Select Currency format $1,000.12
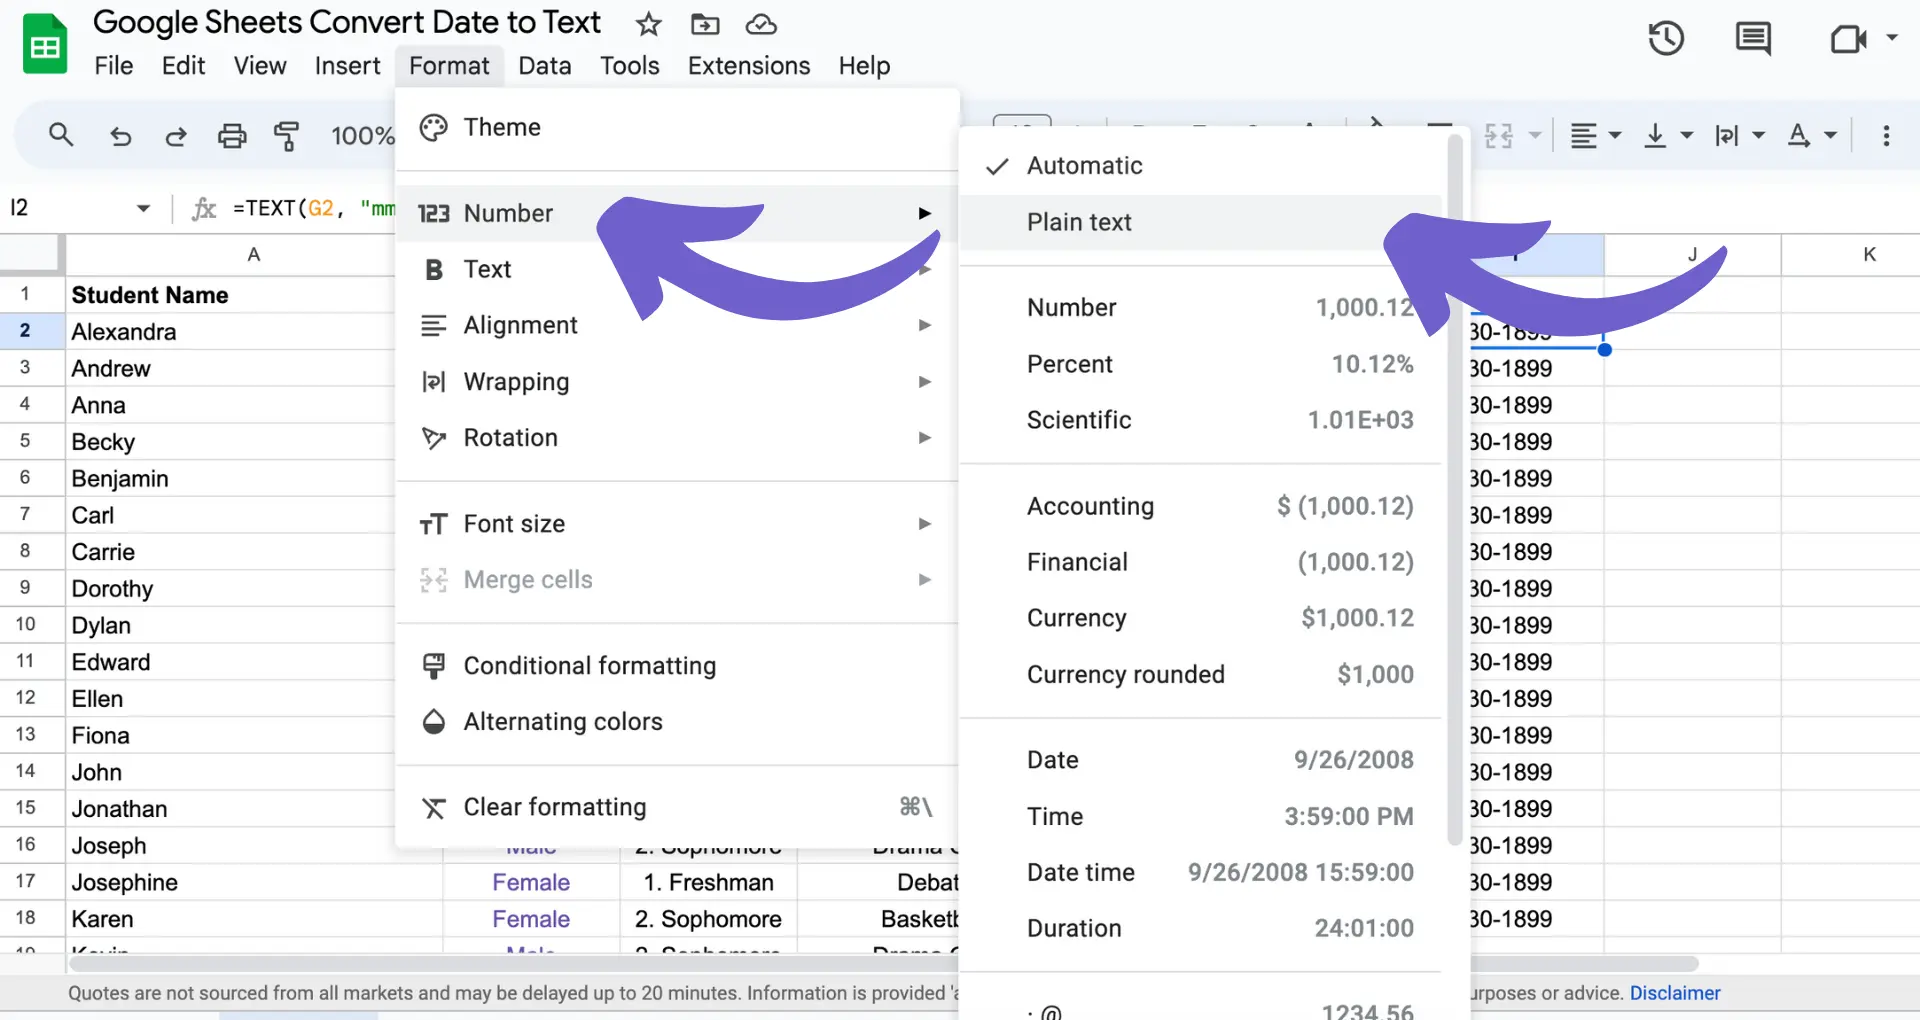 click(1201, 618)
